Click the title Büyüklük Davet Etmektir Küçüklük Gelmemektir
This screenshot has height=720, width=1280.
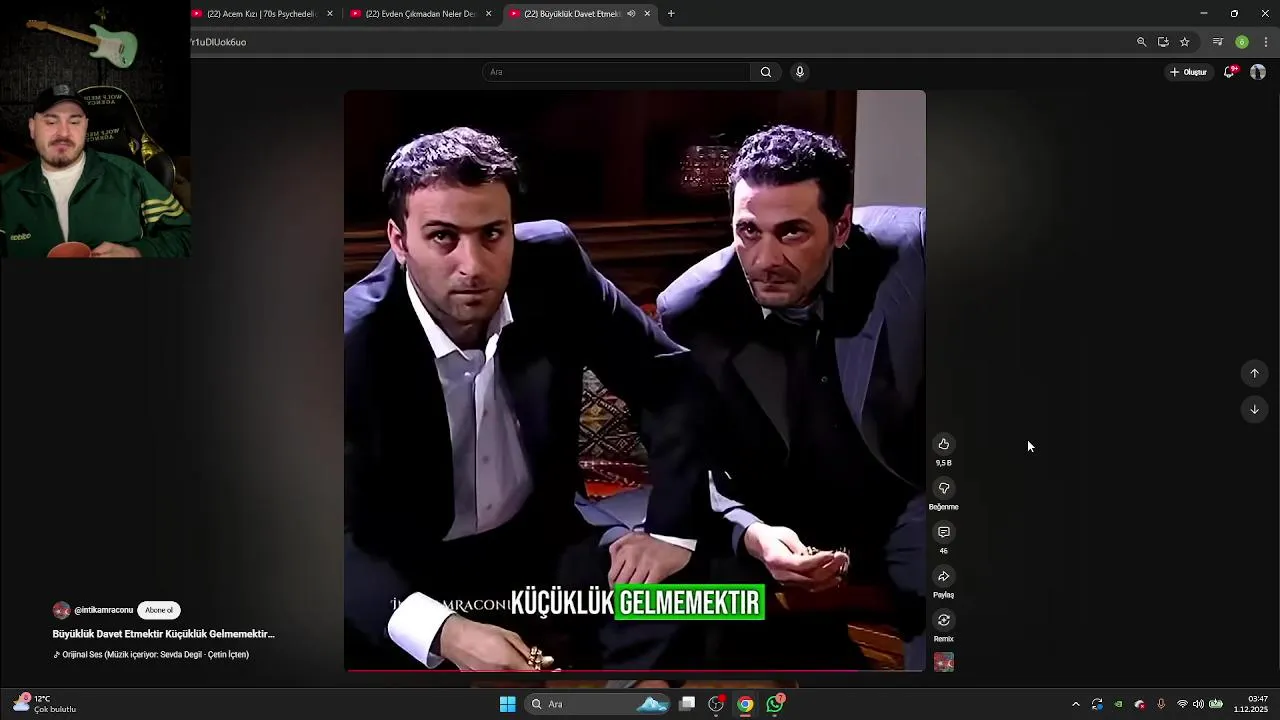163,634
